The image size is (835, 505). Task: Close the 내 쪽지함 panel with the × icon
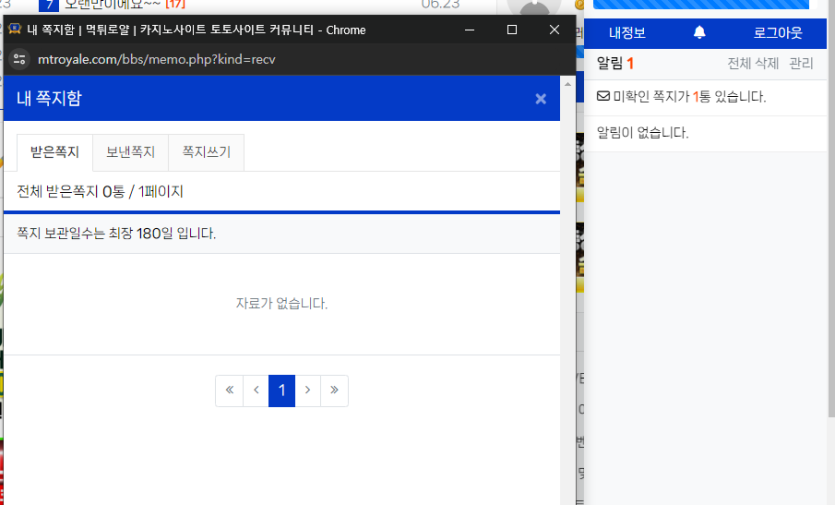(x=541, y=98)
